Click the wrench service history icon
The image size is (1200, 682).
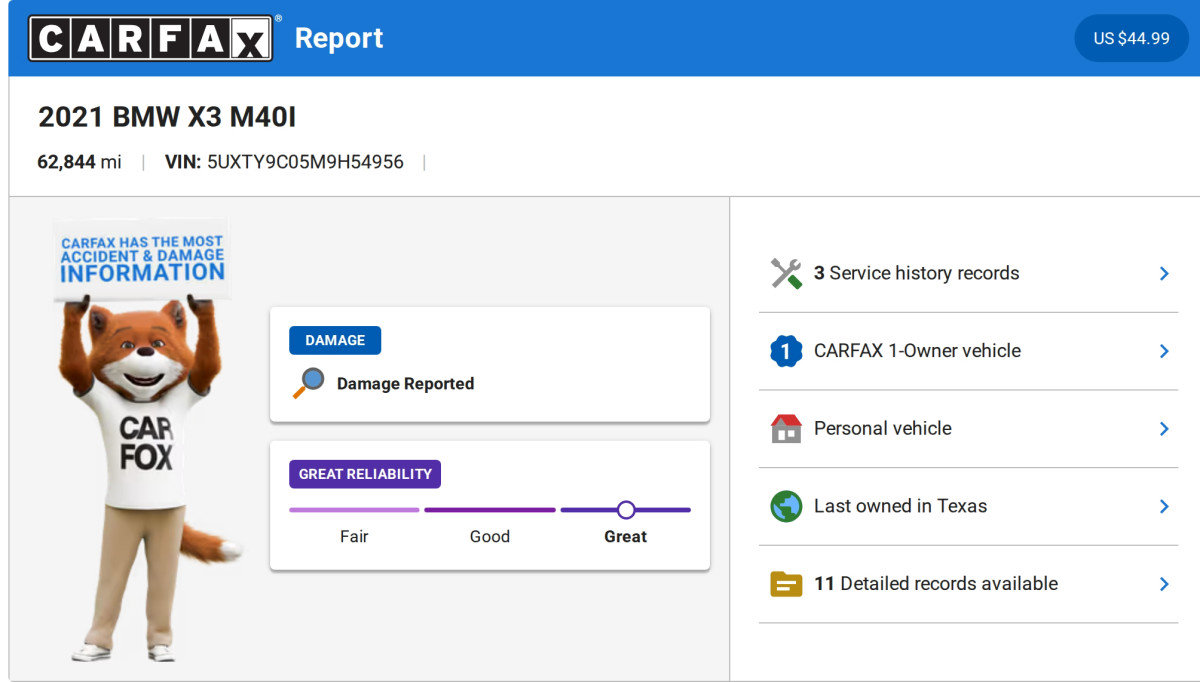pos(786,273)
